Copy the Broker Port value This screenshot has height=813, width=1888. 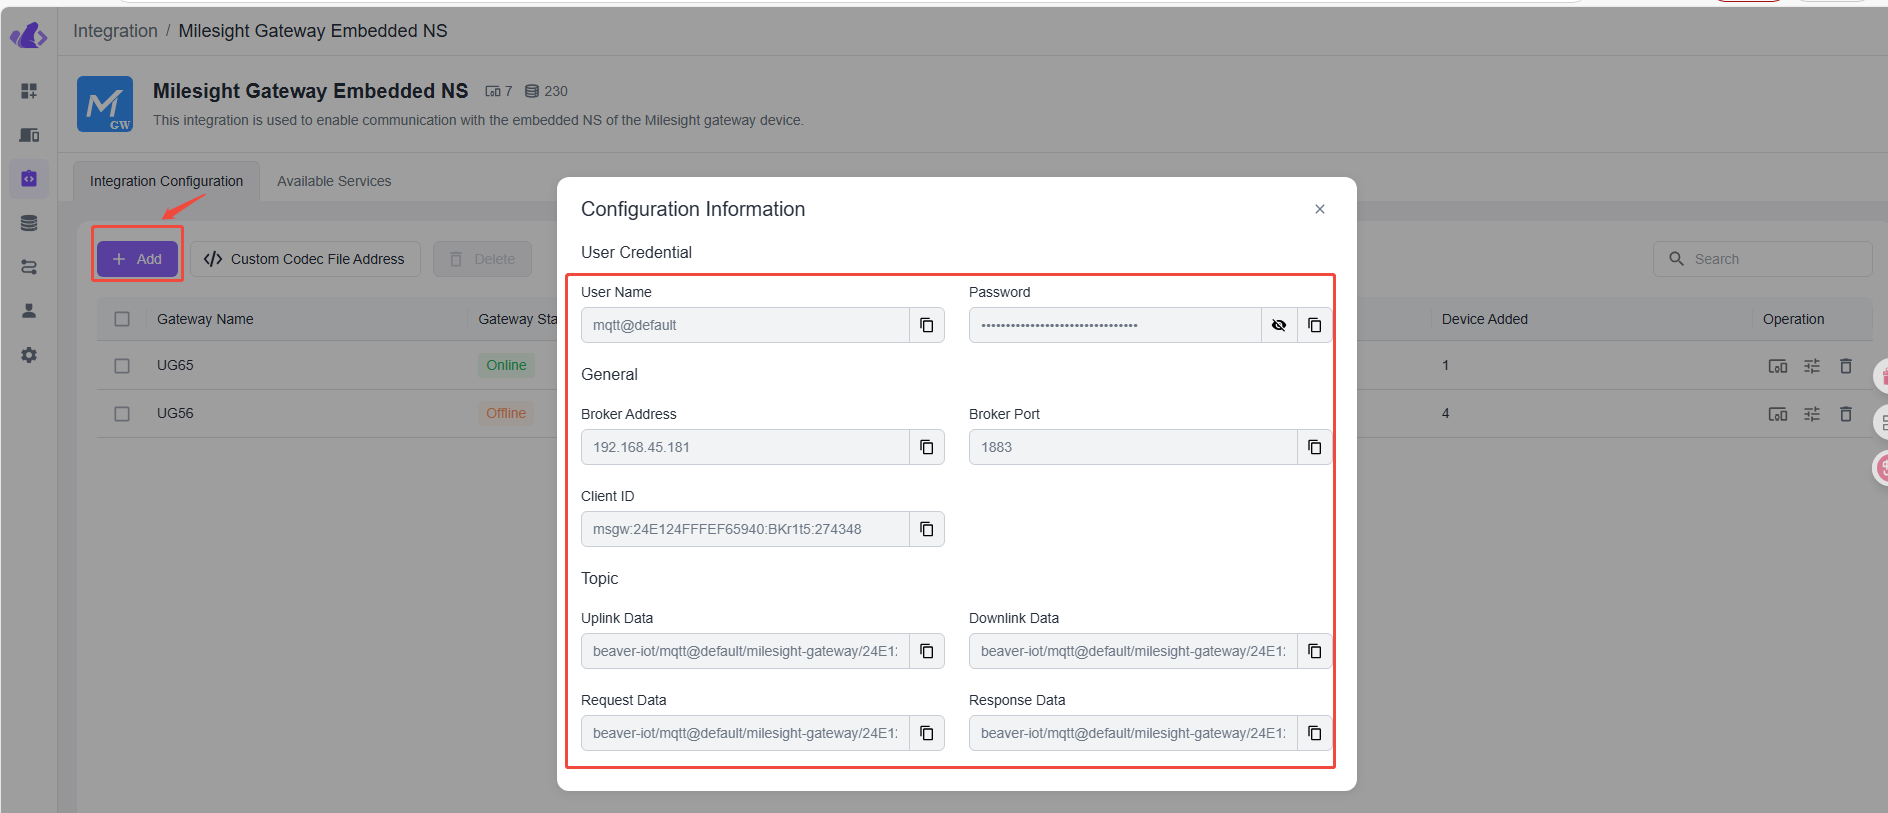1315,447
